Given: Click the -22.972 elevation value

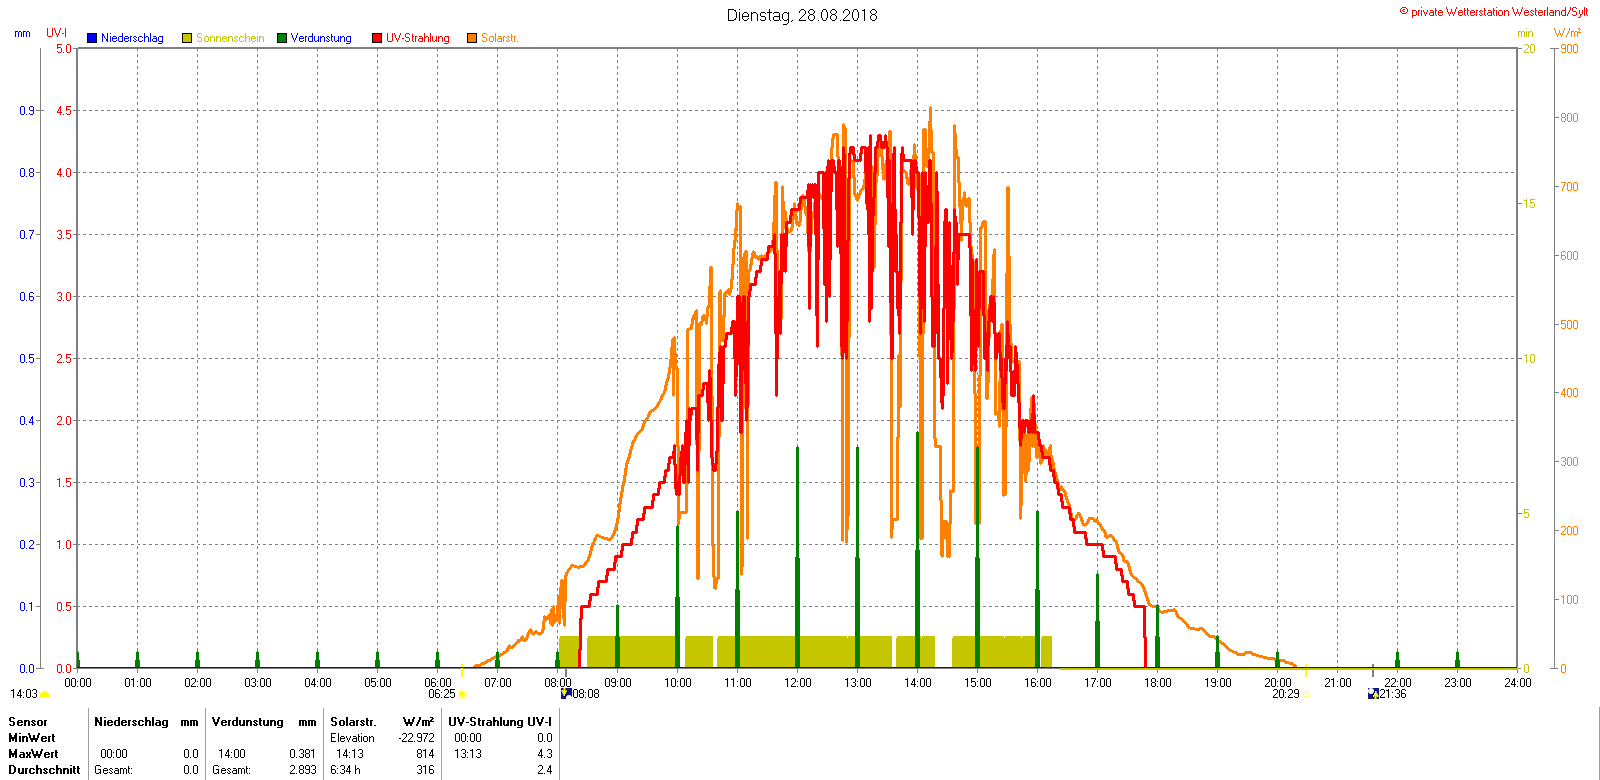Looking at the screenshot, I should click(416, 738).
